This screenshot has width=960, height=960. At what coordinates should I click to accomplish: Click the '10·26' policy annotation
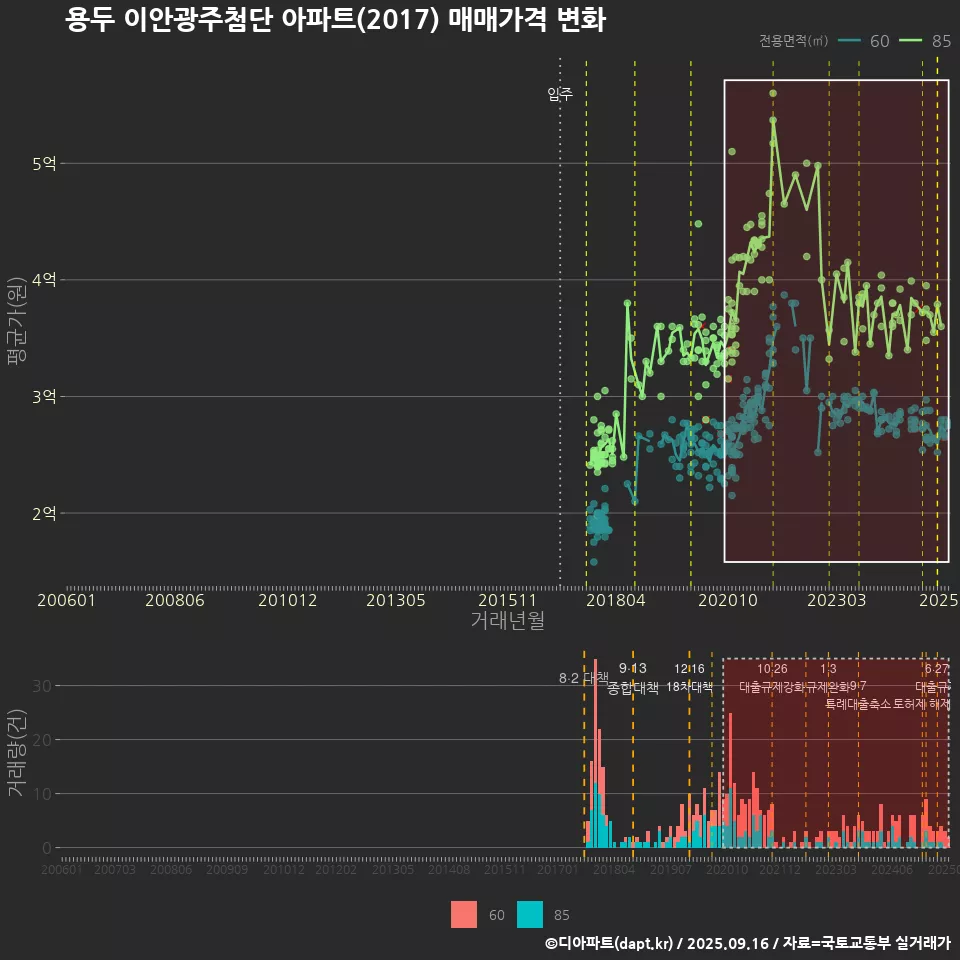772,668
